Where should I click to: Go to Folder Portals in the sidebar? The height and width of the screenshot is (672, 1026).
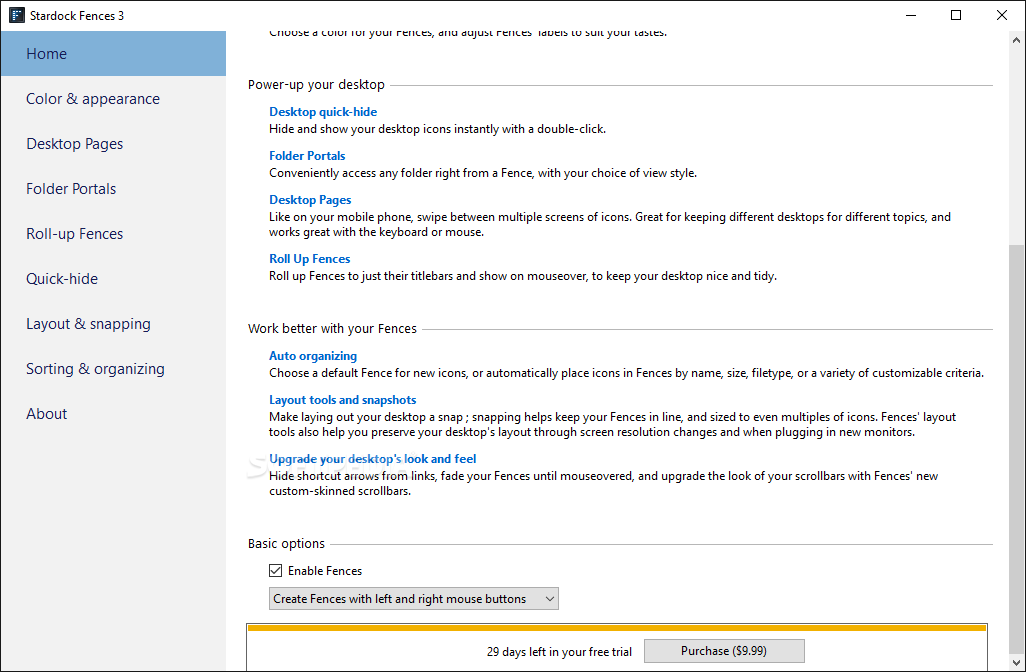pyautogui.click(x=113, y=189)
